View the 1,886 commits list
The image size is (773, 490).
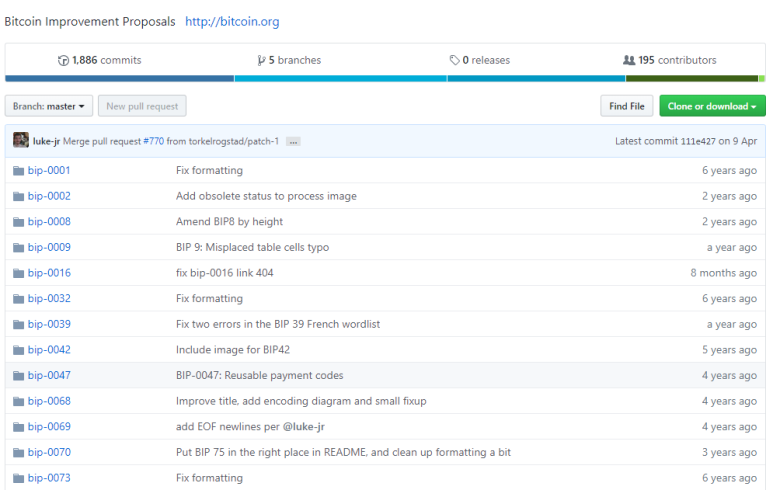click(x=100, y=60)
